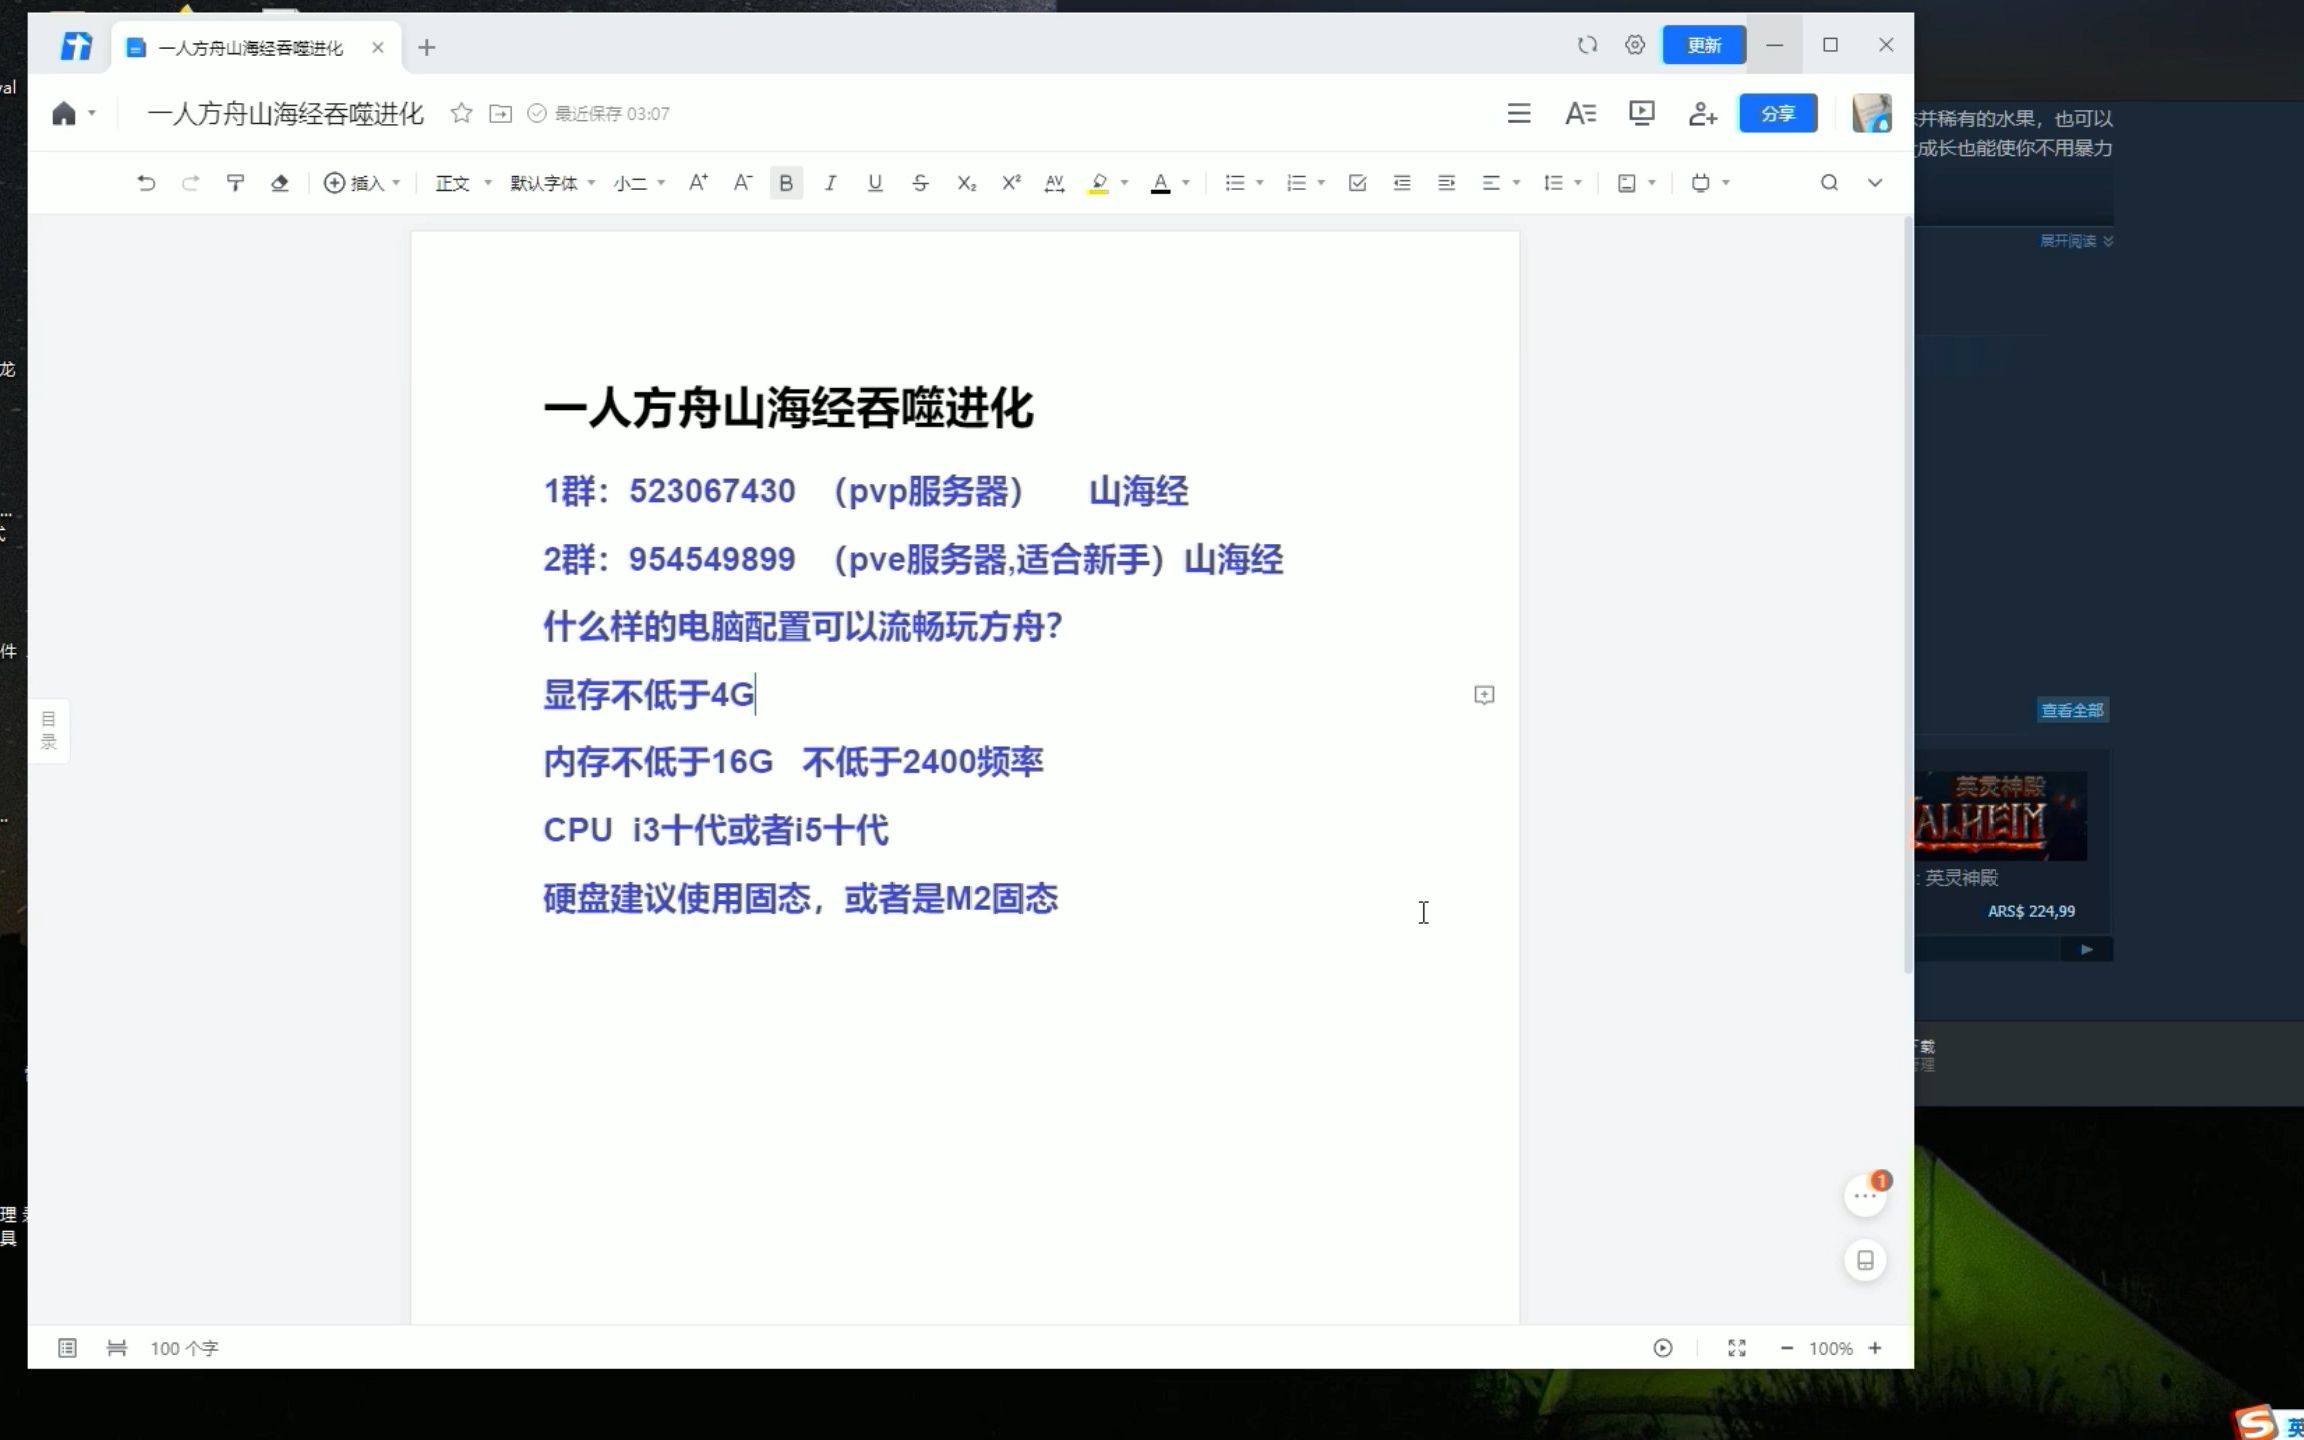This screenshot has height=1440, width=2304.
Task: Open user avatar profile
Action: pyautogui.click(x=1872, y=113)
